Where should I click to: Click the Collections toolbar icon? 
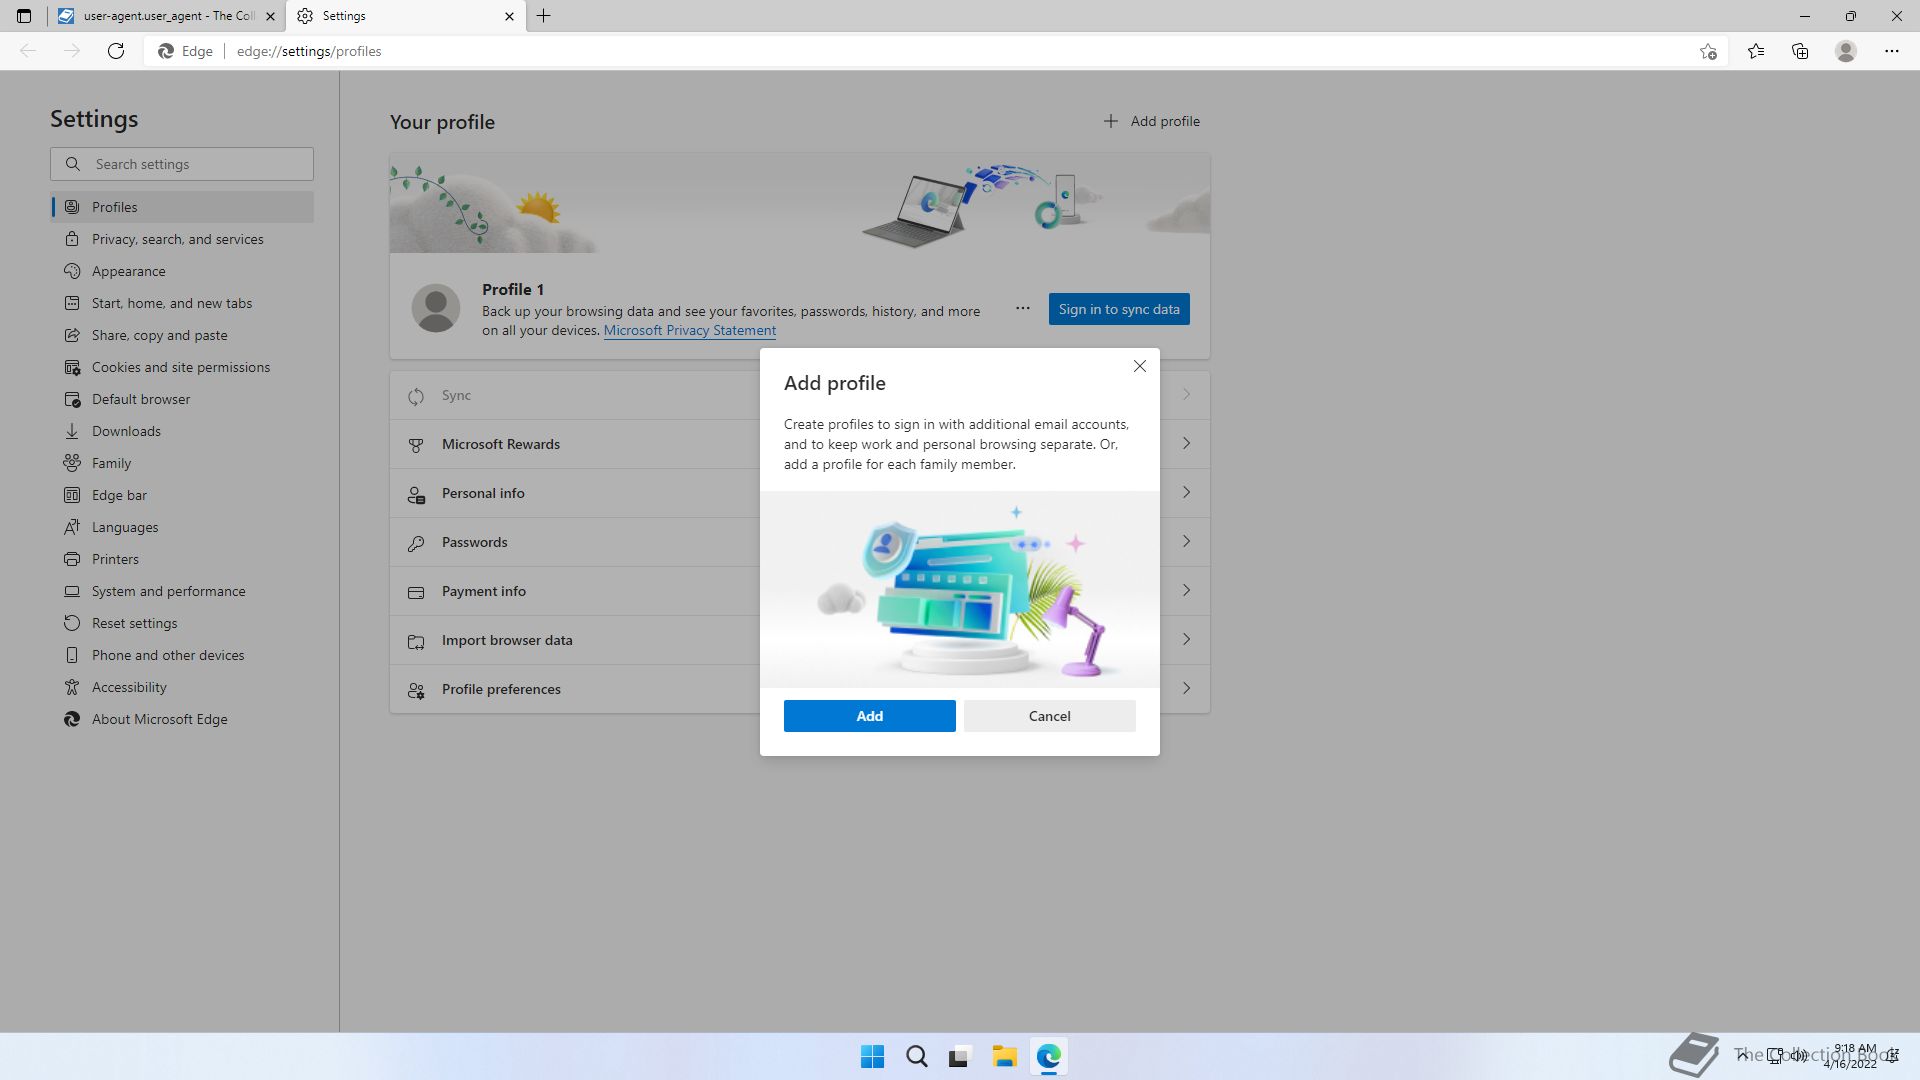(1800, 51)
